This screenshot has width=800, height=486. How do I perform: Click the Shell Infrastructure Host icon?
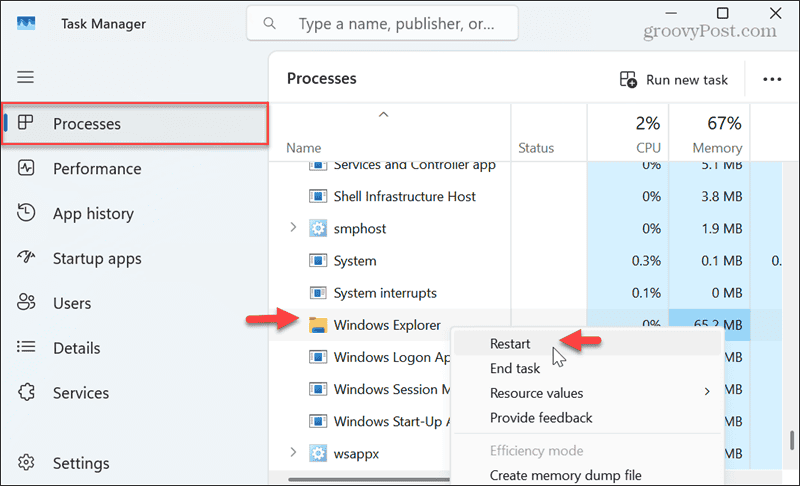pos(318,196)
